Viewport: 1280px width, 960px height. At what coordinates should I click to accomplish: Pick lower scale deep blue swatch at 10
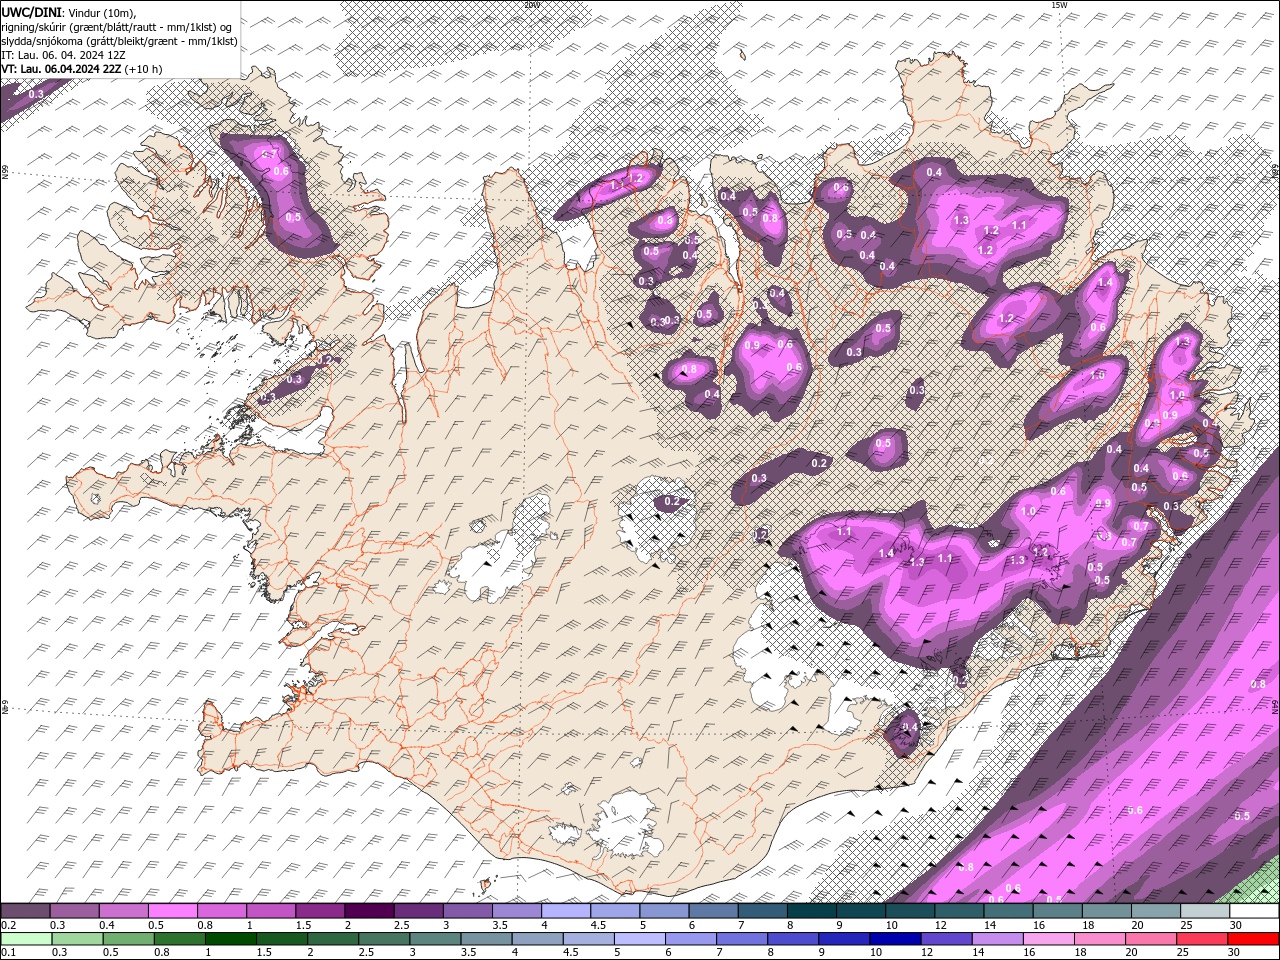(895, 939)
